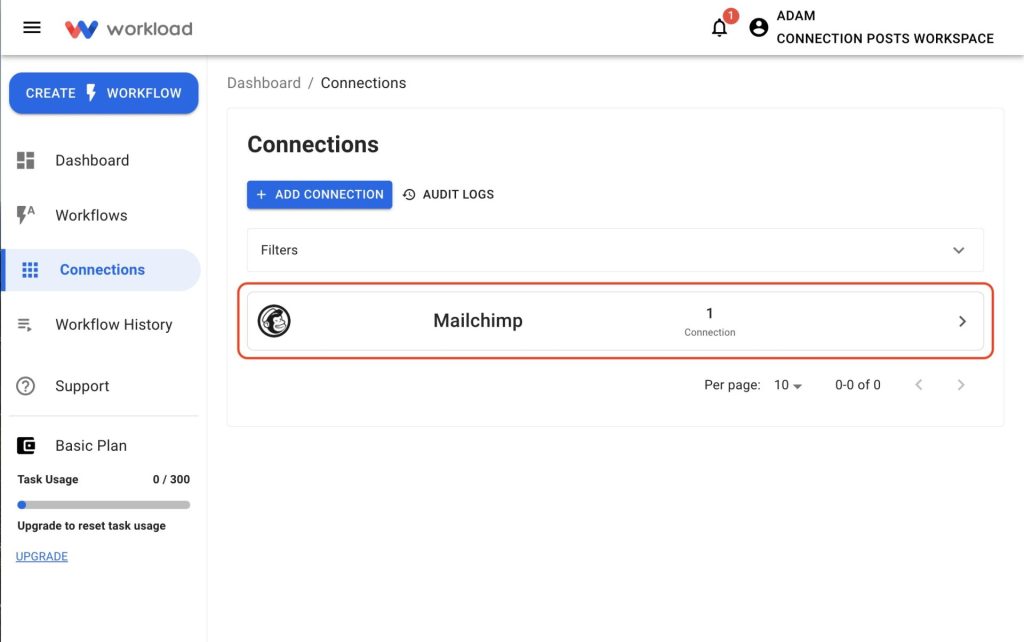Click the Mailchimp connection name

tap(478, 321)
